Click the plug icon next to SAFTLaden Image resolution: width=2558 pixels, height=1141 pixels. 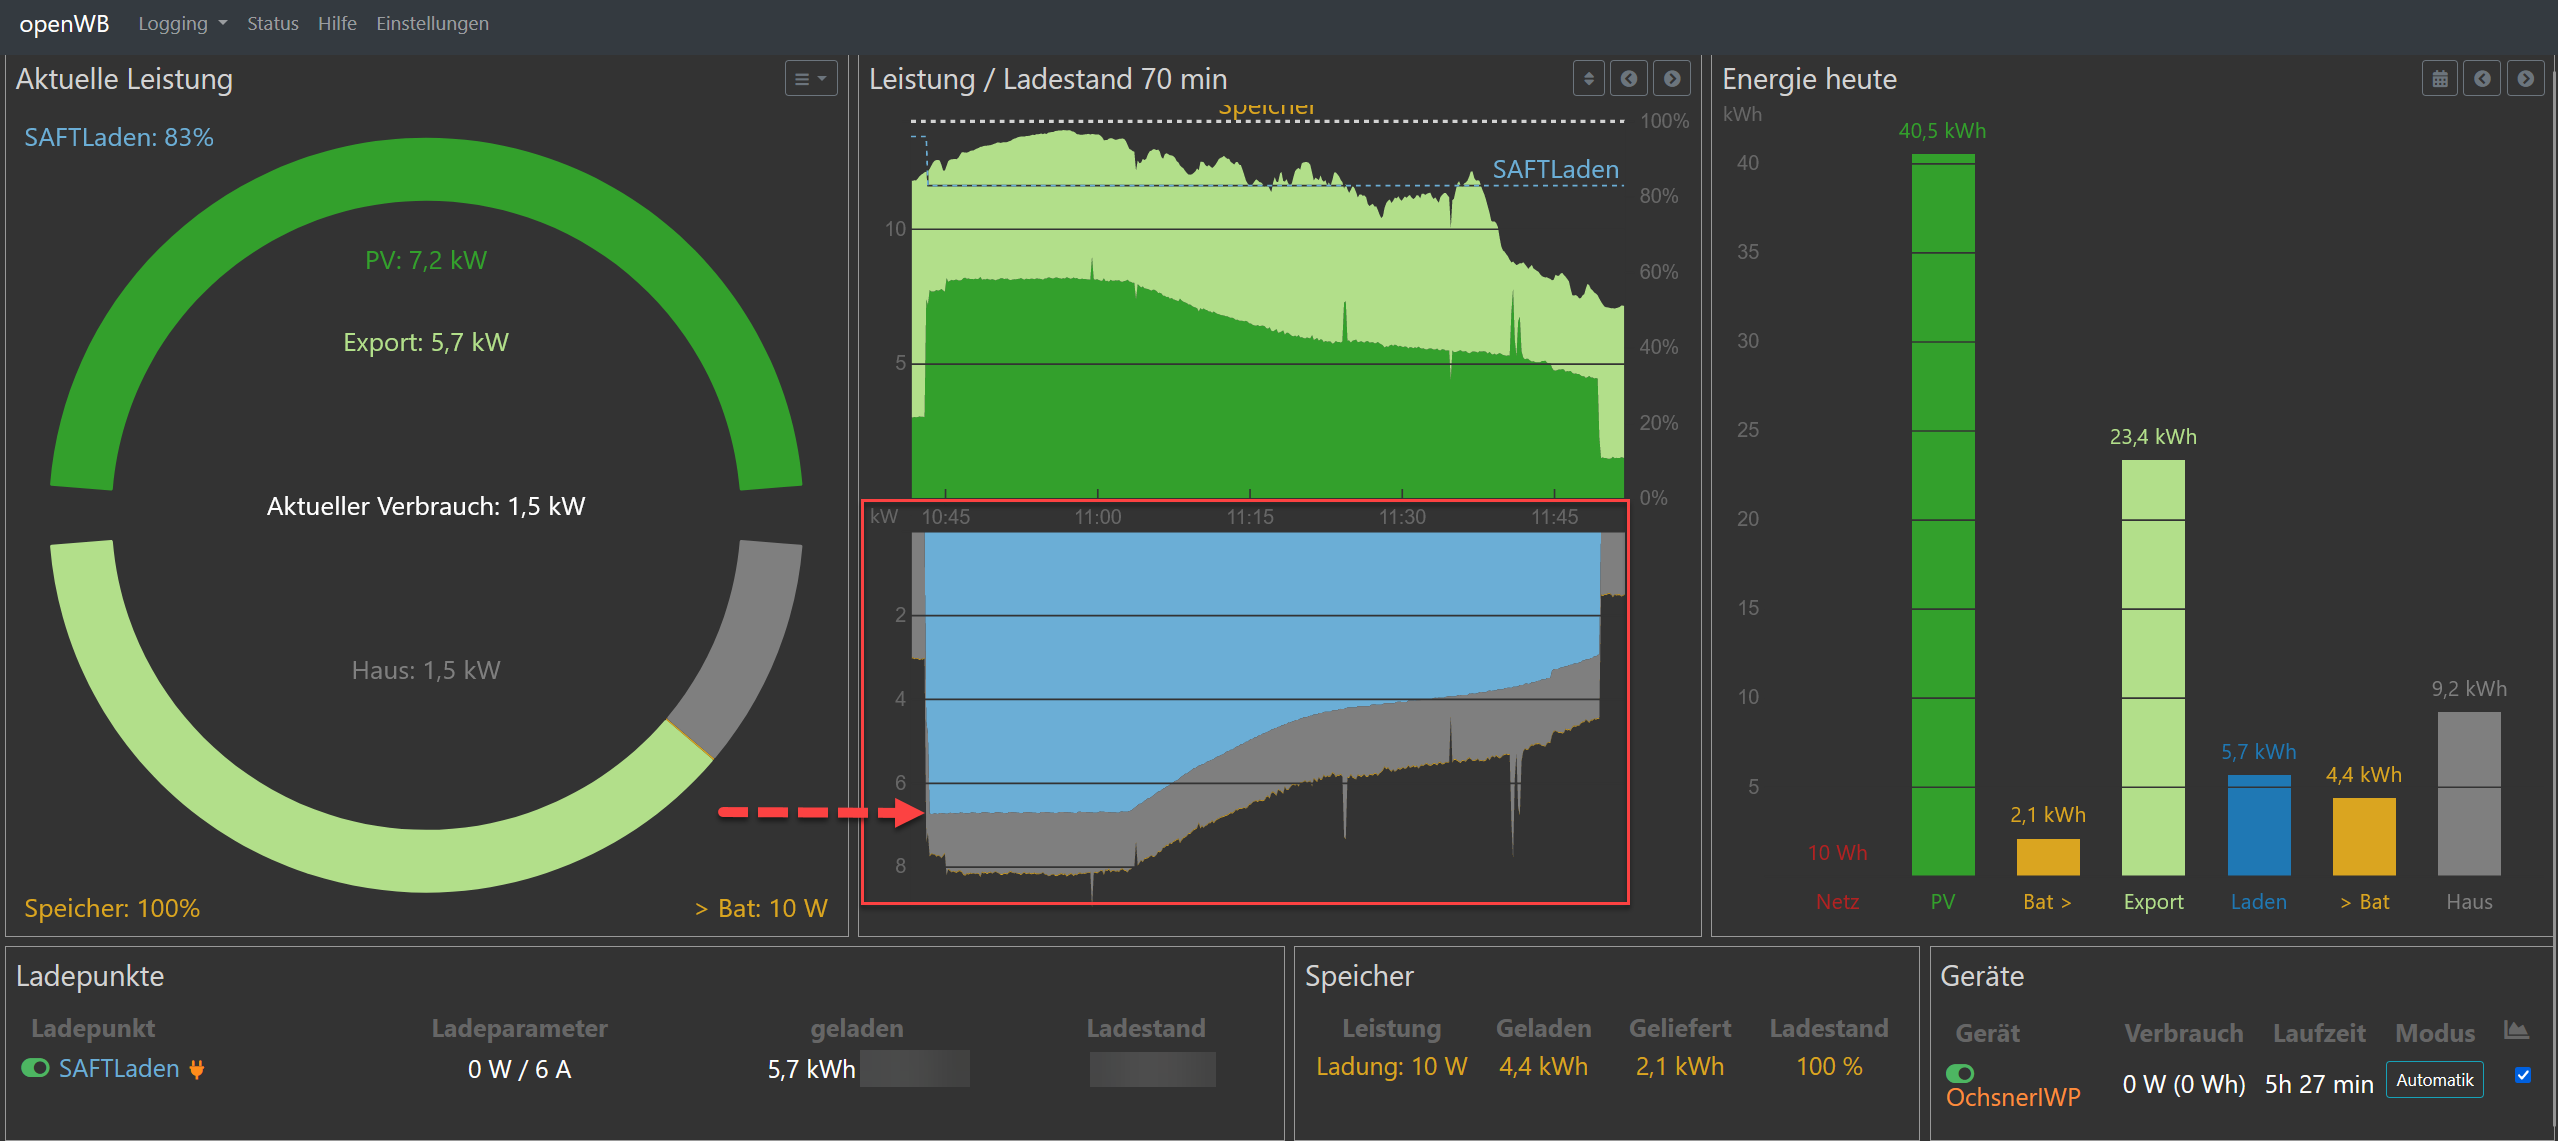pos(197,1069)
